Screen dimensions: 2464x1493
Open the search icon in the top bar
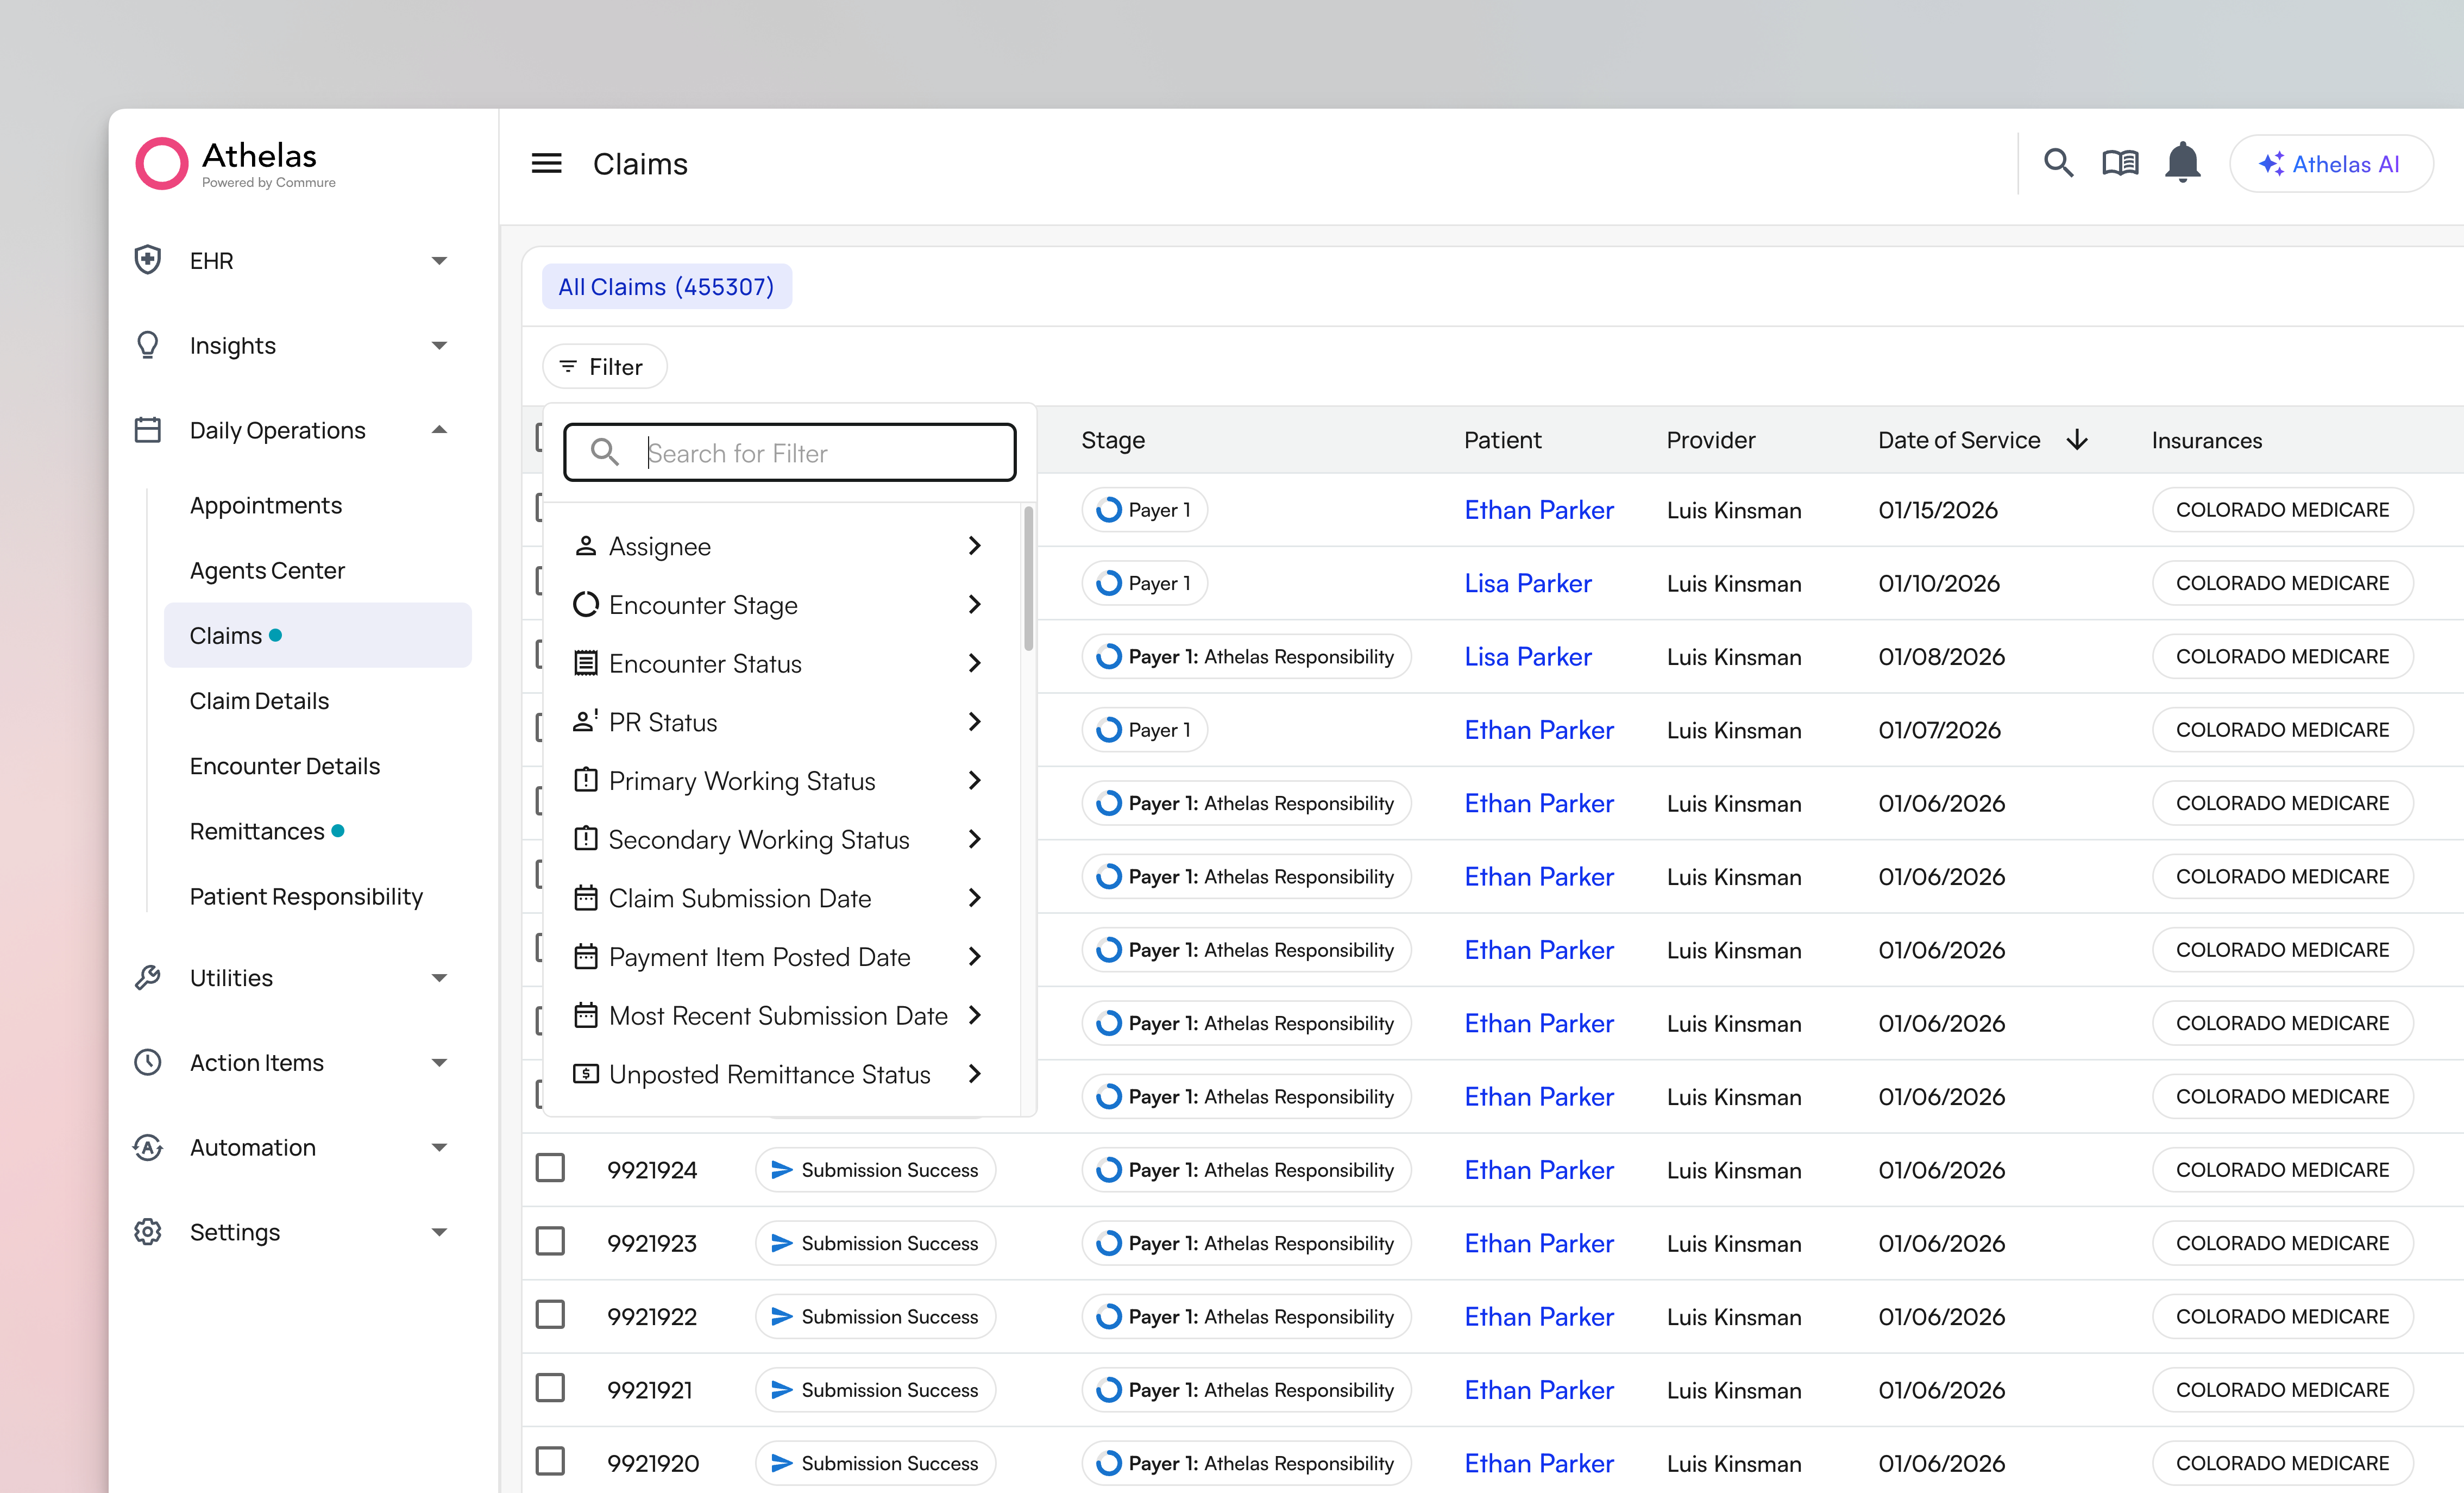pyautogui.click(x=2059, y=163)
